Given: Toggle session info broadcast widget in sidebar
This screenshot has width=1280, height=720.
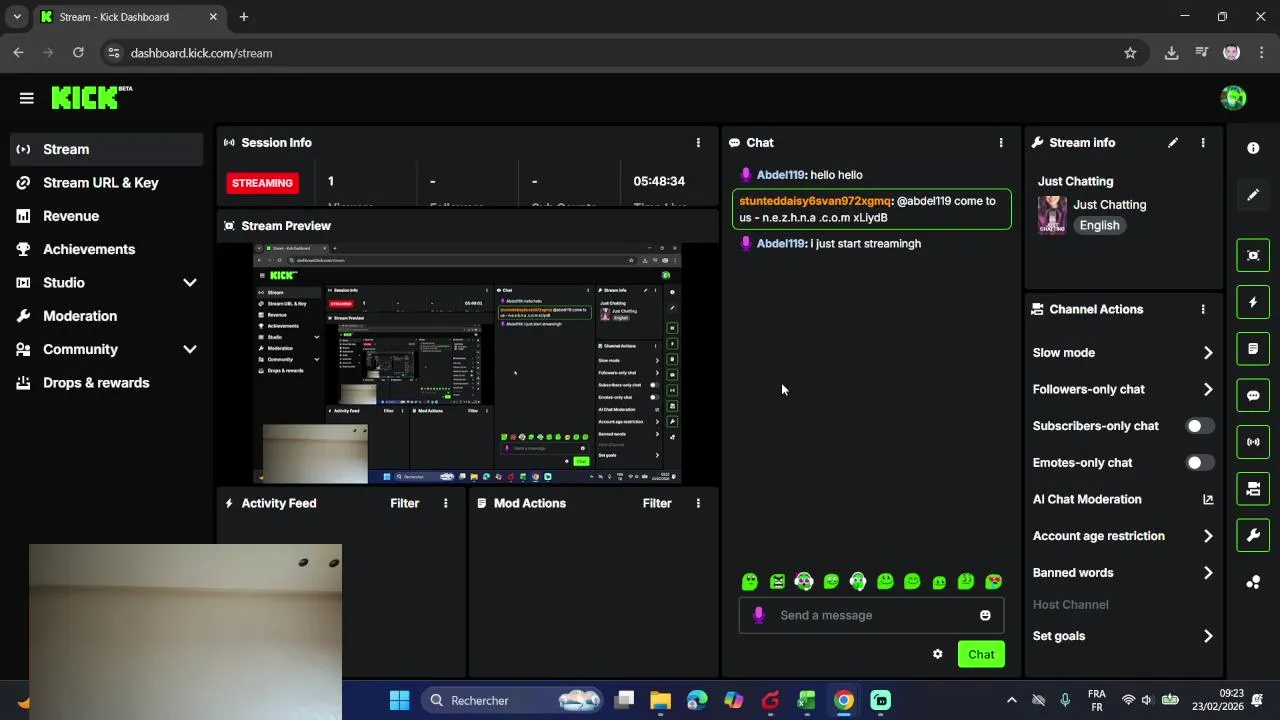Looking at the screenshot, I should (1253, 442).
